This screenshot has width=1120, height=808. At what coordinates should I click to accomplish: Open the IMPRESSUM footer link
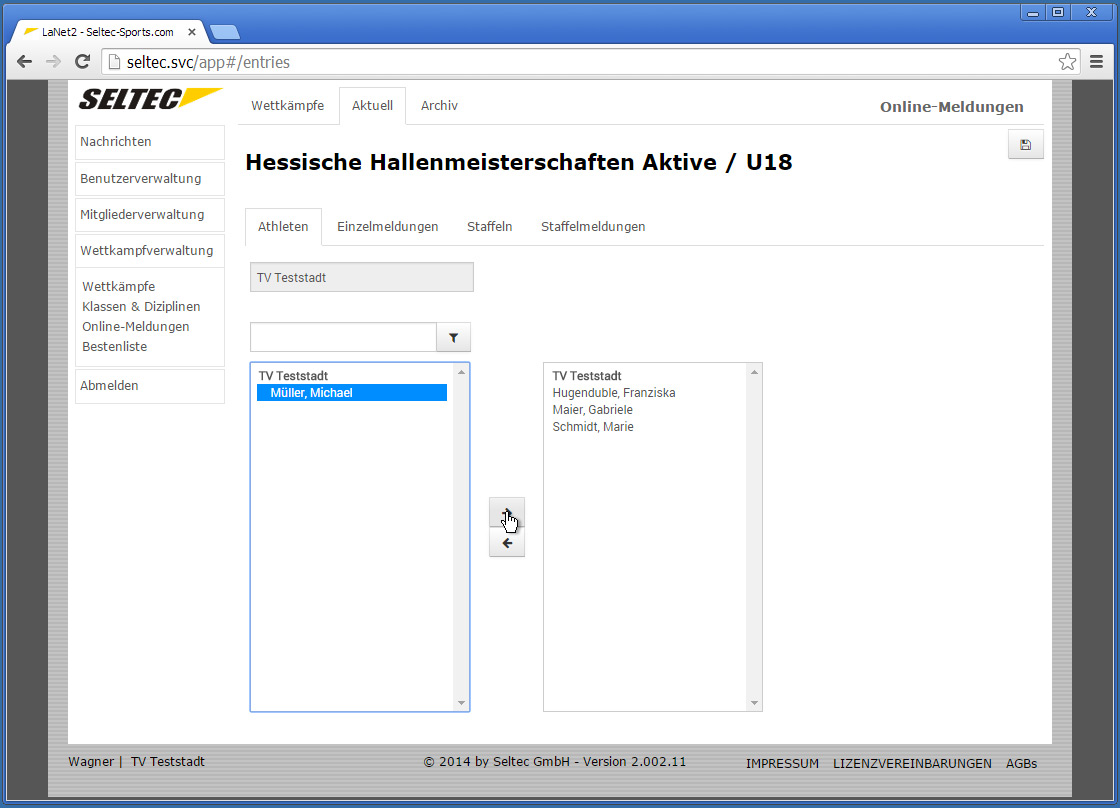click(x=782, y=763)
